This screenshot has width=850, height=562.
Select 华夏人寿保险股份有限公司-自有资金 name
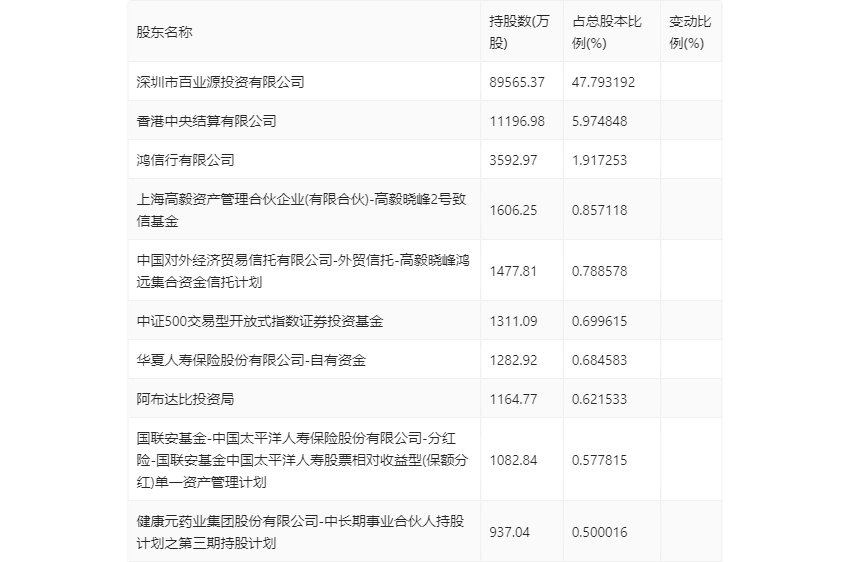251,360
